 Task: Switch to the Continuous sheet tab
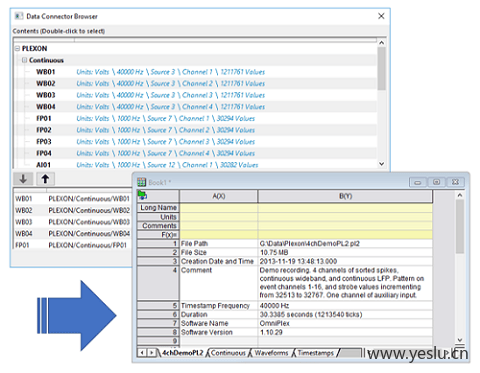pyautogui.click(x=228, y=353)
